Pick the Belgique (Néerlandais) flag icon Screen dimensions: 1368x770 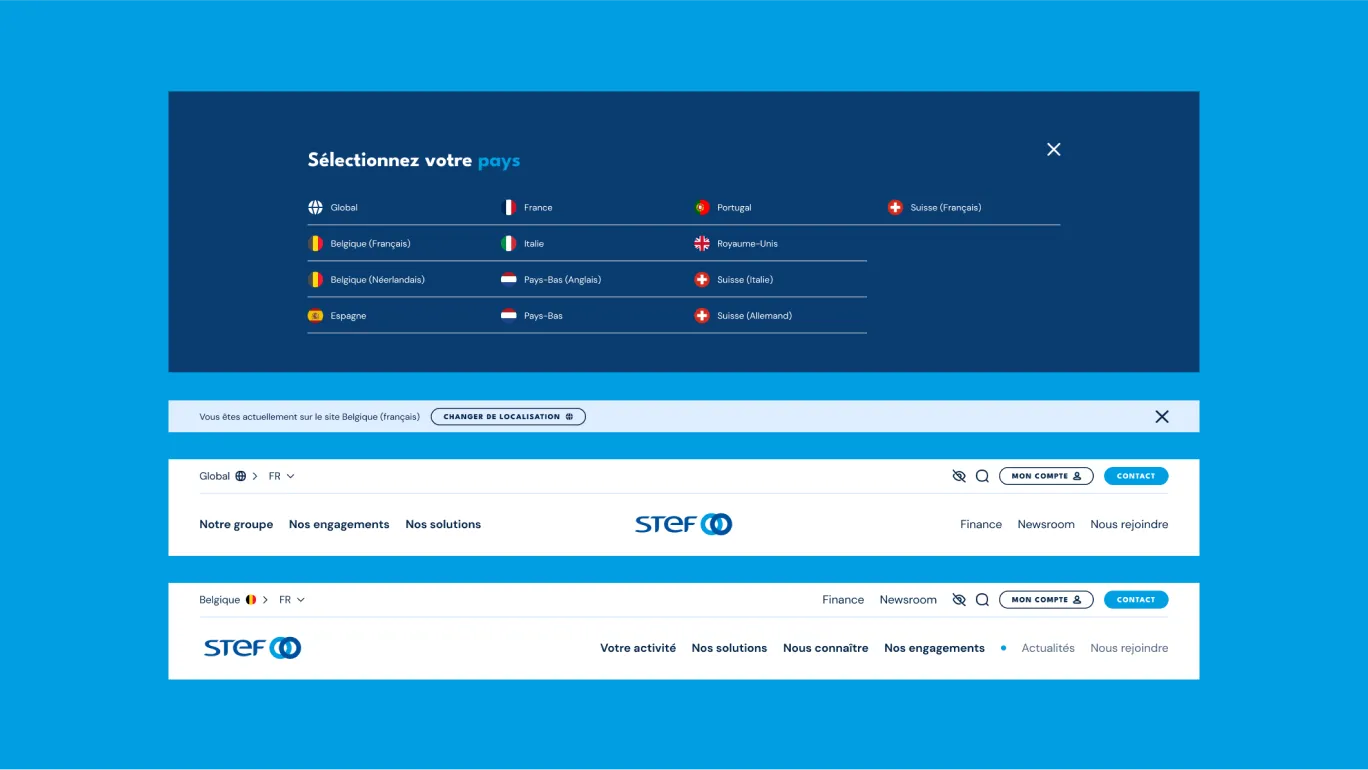point(315,280)
